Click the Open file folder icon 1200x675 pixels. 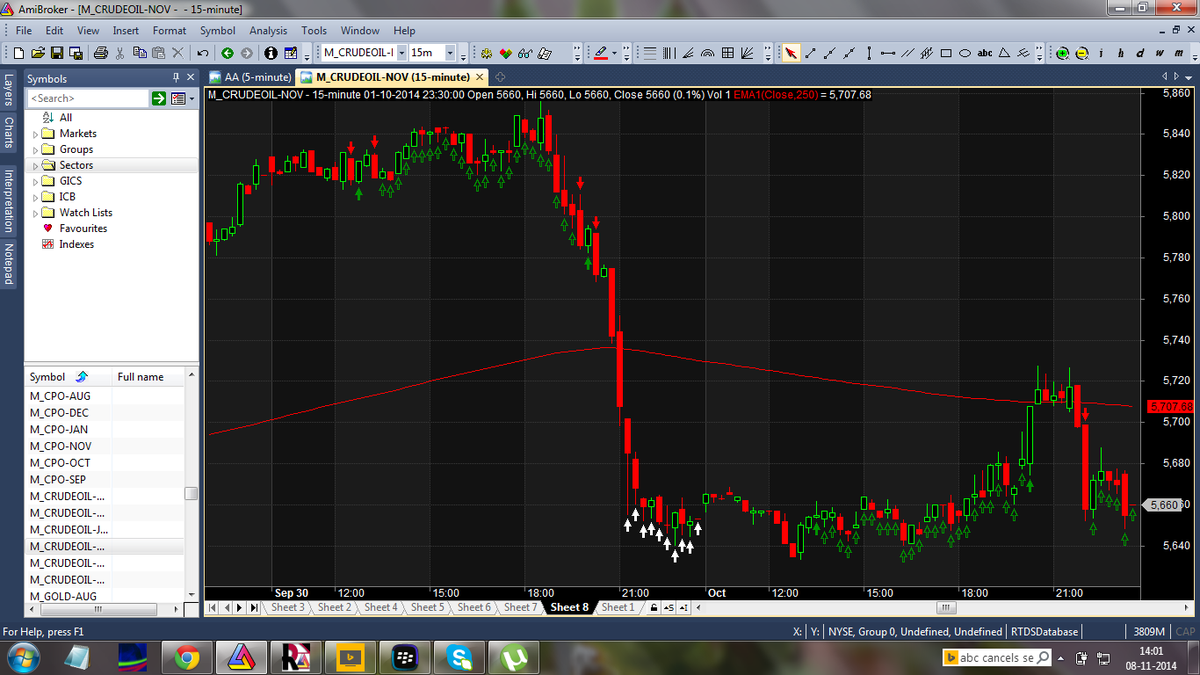[x=37, y=52]
